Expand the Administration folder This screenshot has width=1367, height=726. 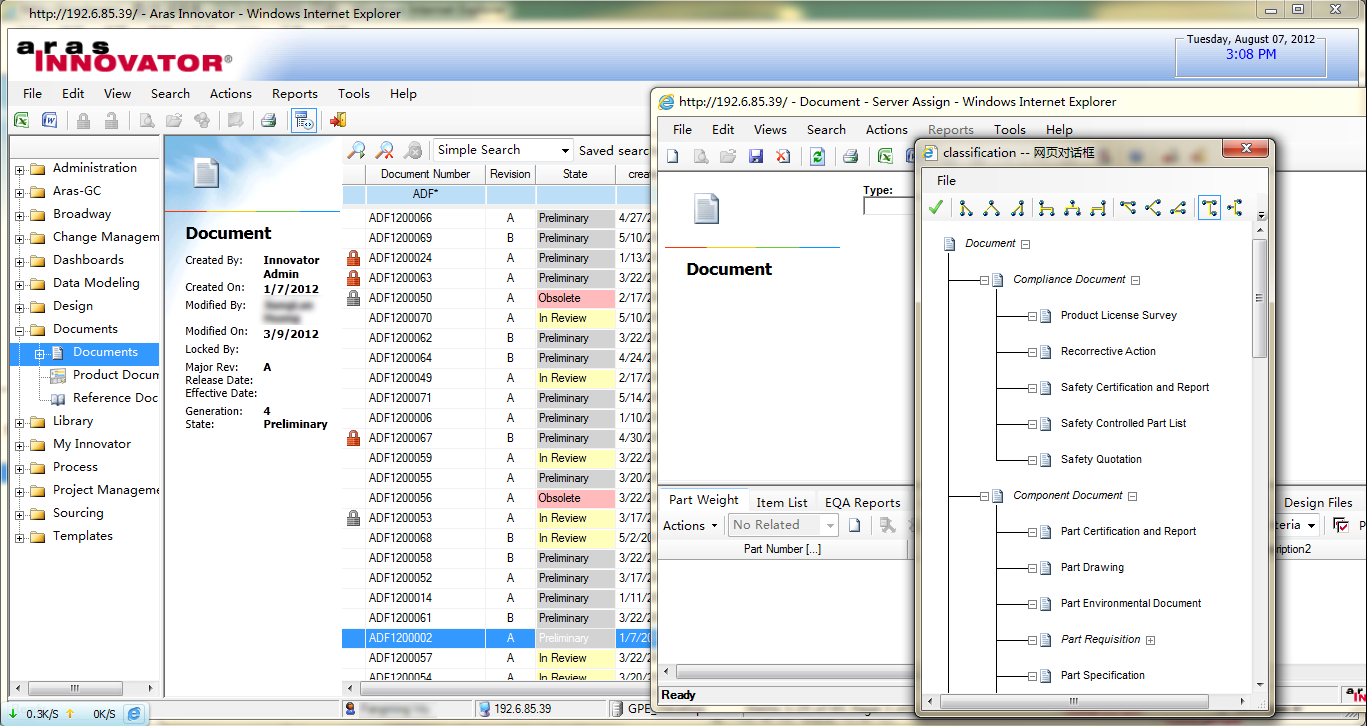[19, 169]
